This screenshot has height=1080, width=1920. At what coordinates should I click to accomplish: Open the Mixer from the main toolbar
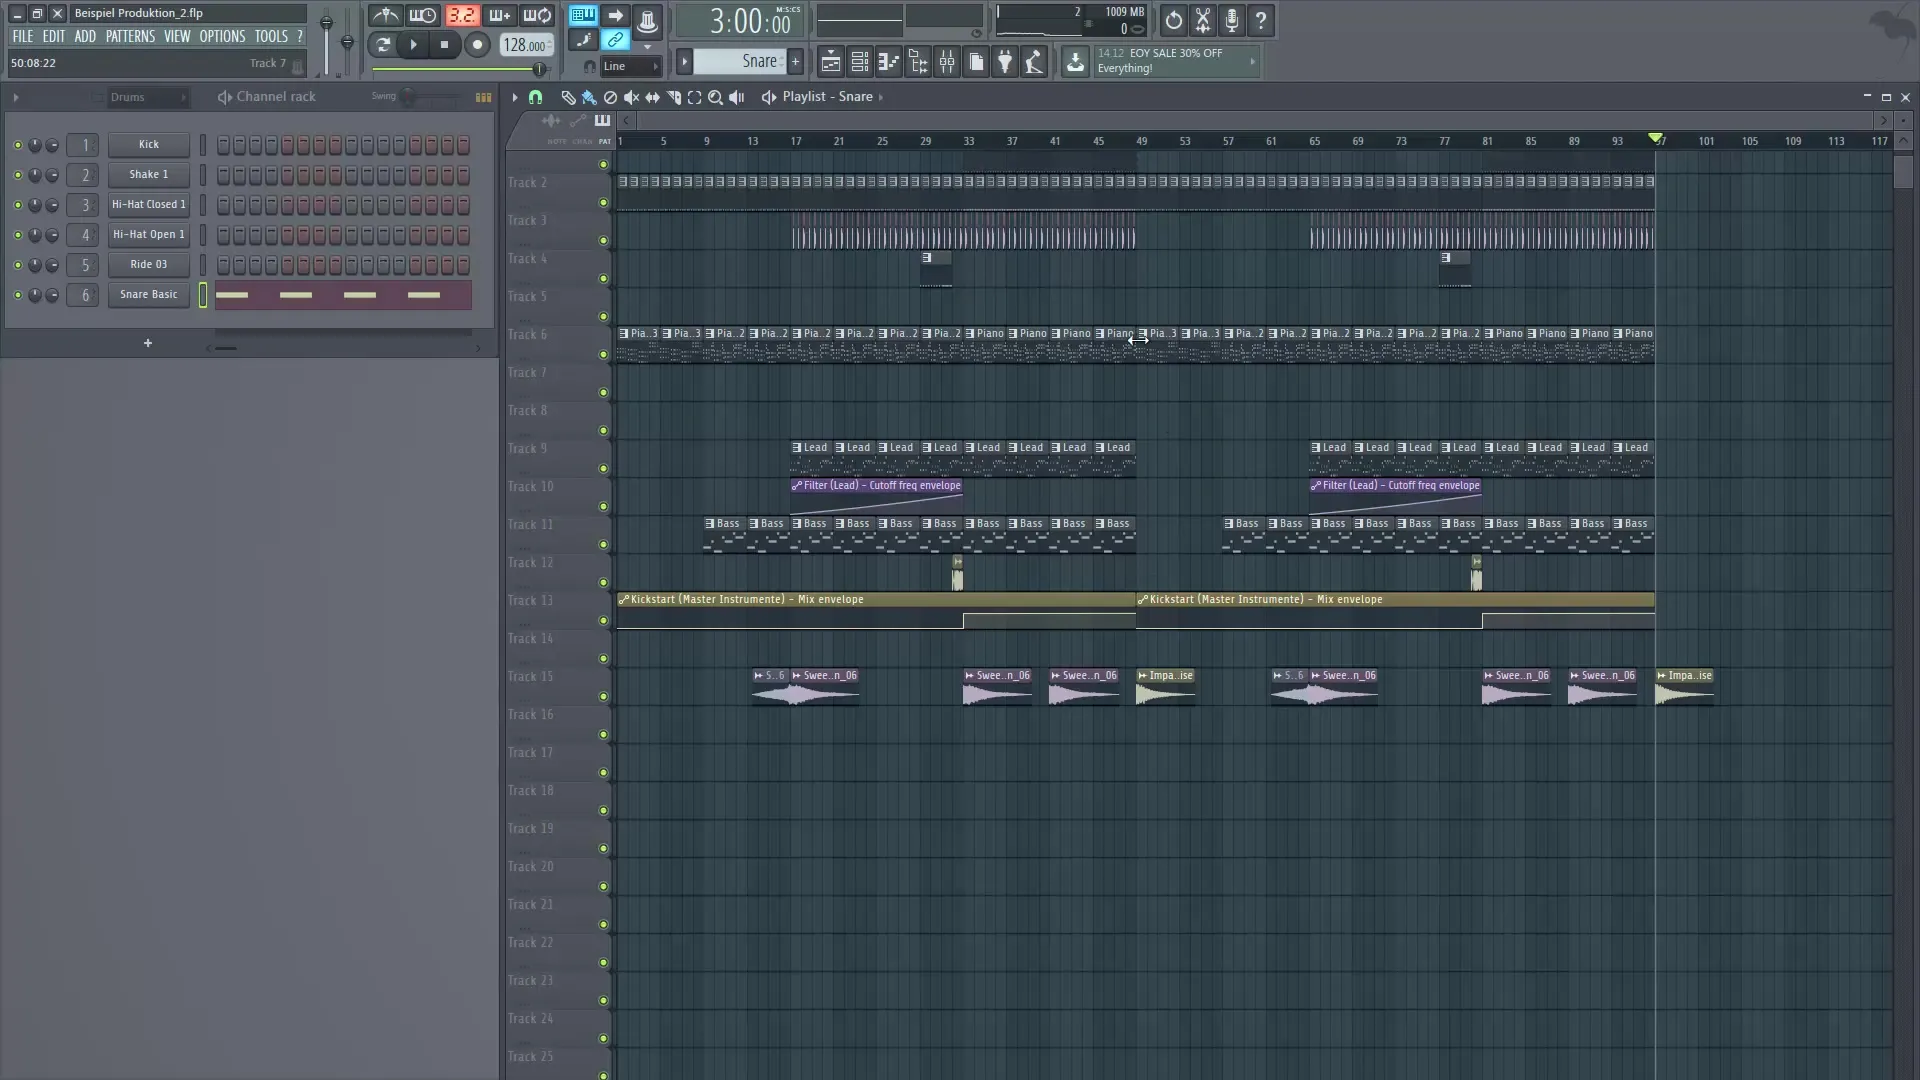pos(947,62)
